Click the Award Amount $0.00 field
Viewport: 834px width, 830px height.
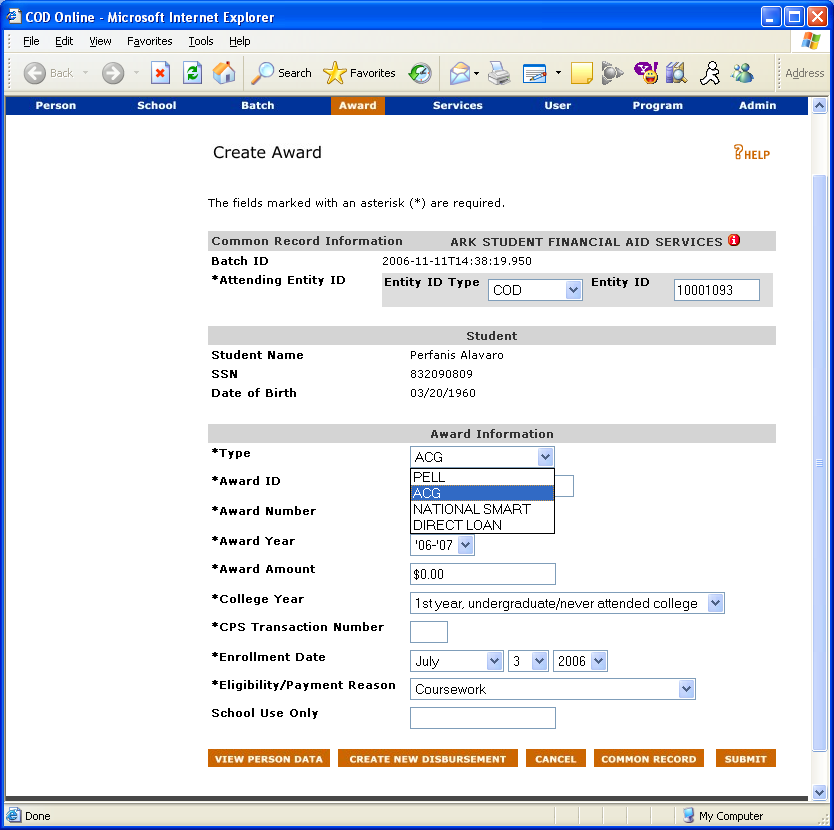482,574
